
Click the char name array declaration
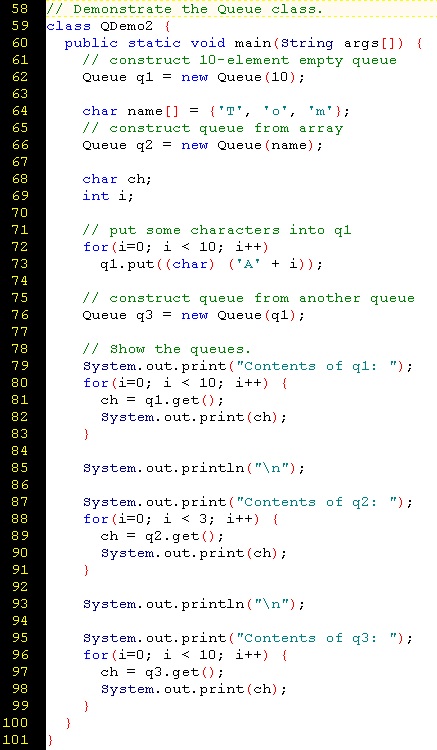216,111
